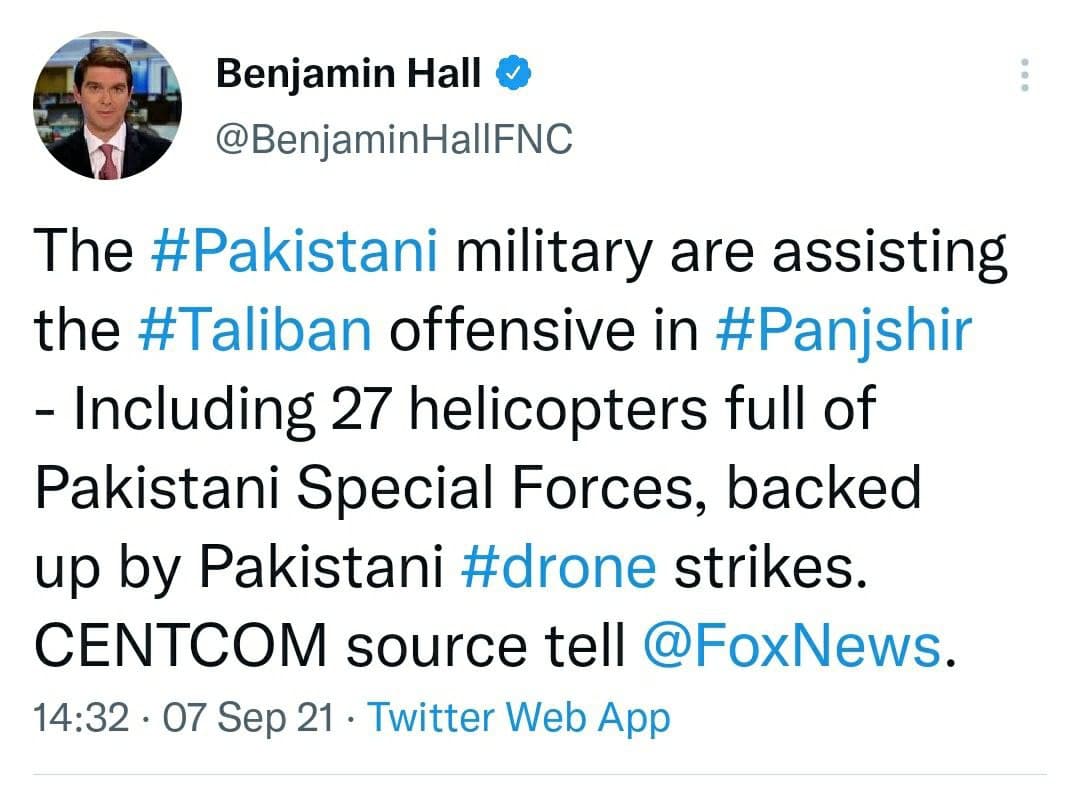The height and width of the screenshot is (786, 1080).
Task: Open the Twitter Web App source link
Action: tap(519, 718)
